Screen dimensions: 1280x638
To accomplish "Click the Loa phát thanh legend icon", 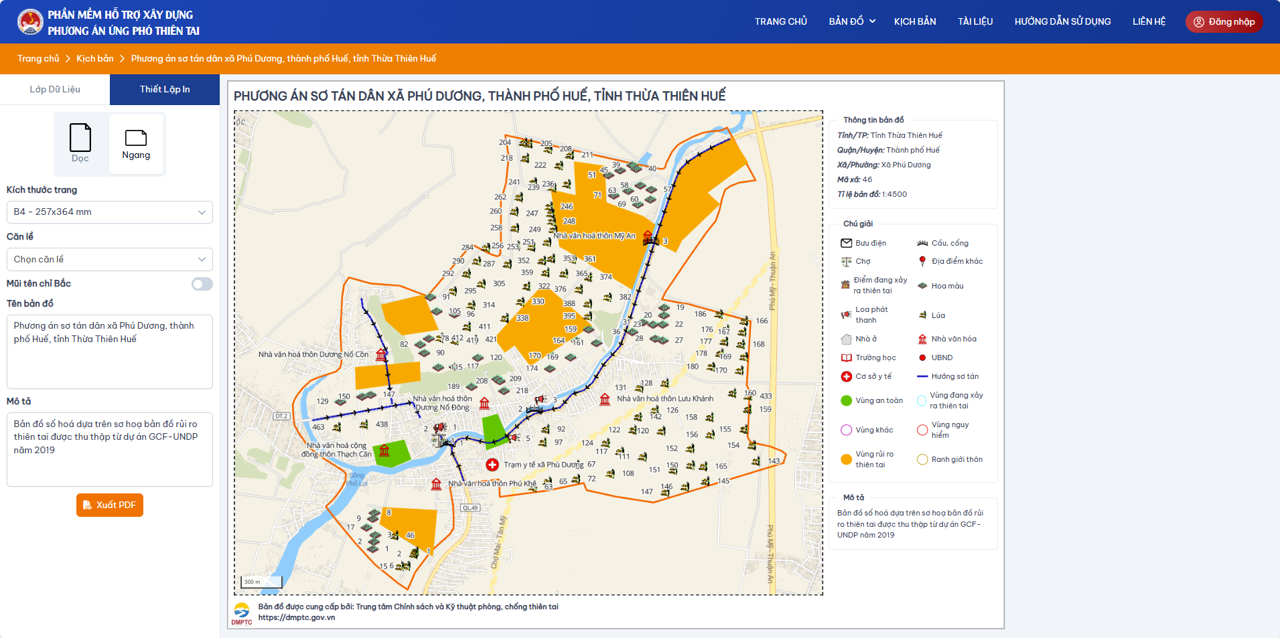I will point(846,315).
